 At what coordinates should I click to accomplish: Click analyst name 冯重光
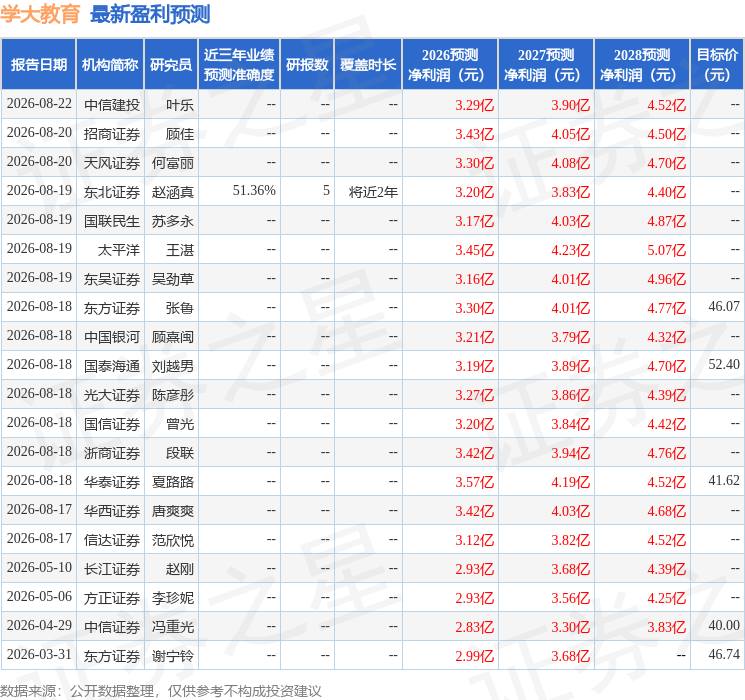(x=172, y=627)
